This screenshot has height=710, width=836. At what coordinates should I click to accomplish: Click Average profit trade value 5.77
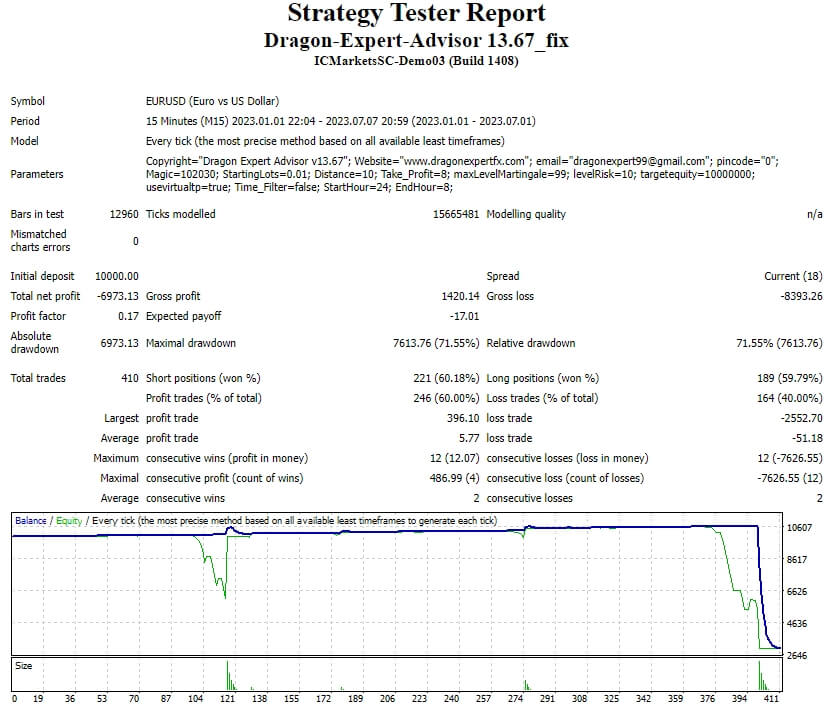(469, 438)
